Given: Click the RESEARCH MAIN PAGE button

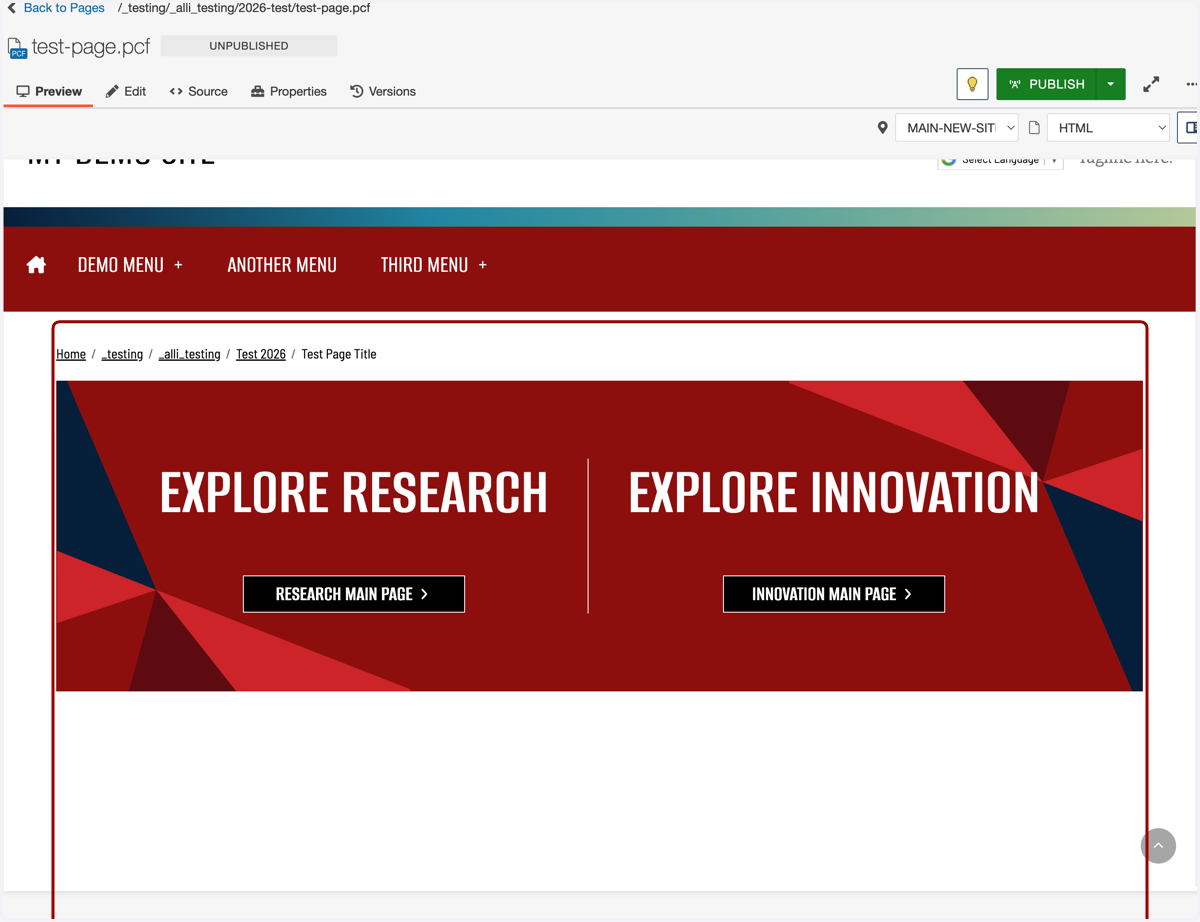Looking at the screenshot, I should point(354,594).
